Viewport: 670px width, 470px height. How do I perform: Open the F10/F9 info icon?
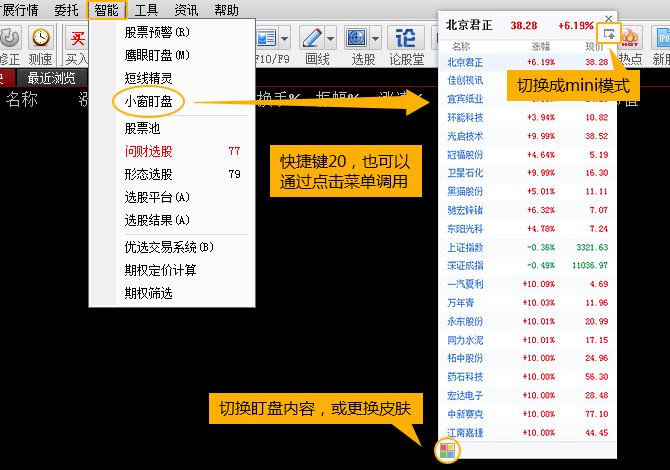click(267, 38)
